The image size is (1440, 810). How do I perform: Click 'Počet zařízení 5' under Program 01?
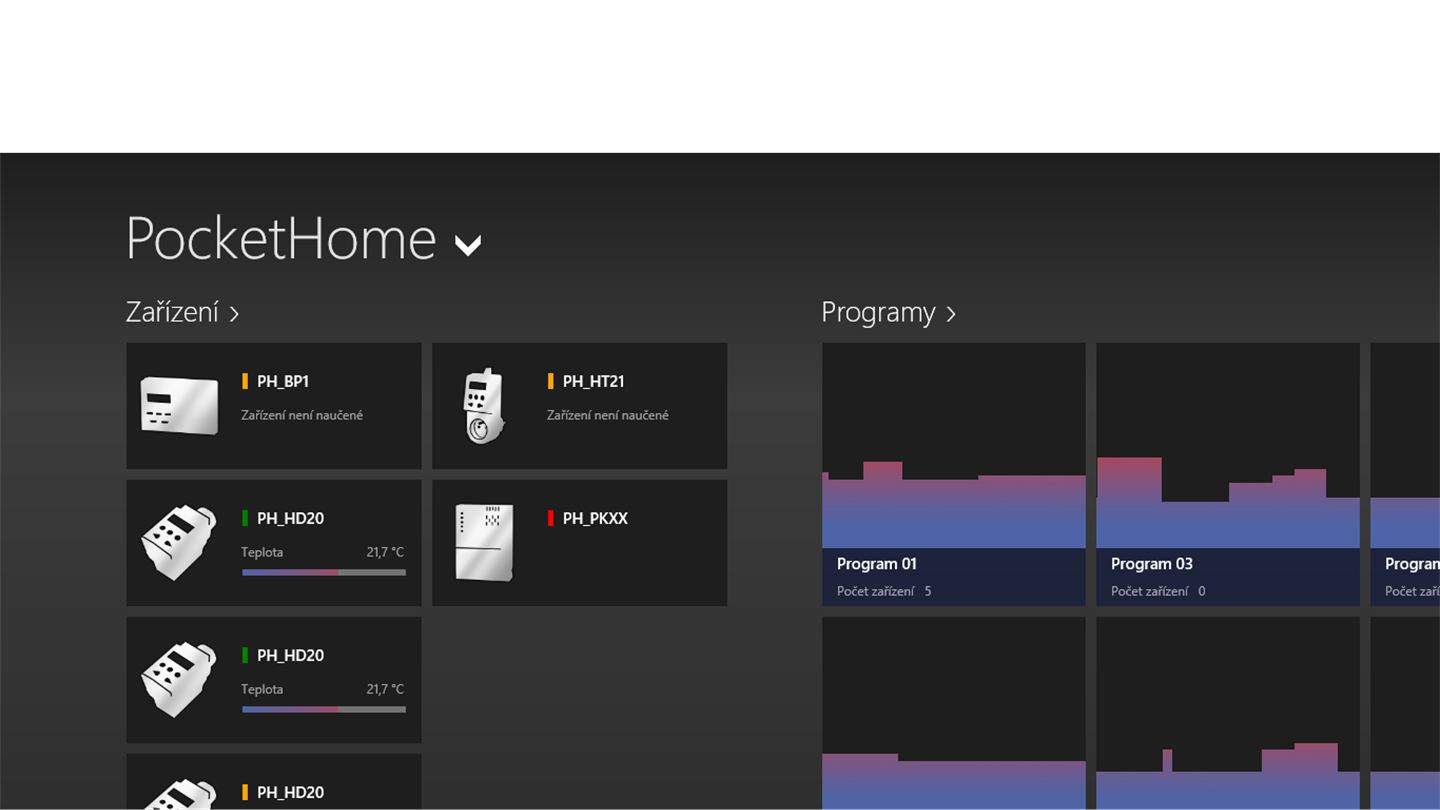[884, 591]
